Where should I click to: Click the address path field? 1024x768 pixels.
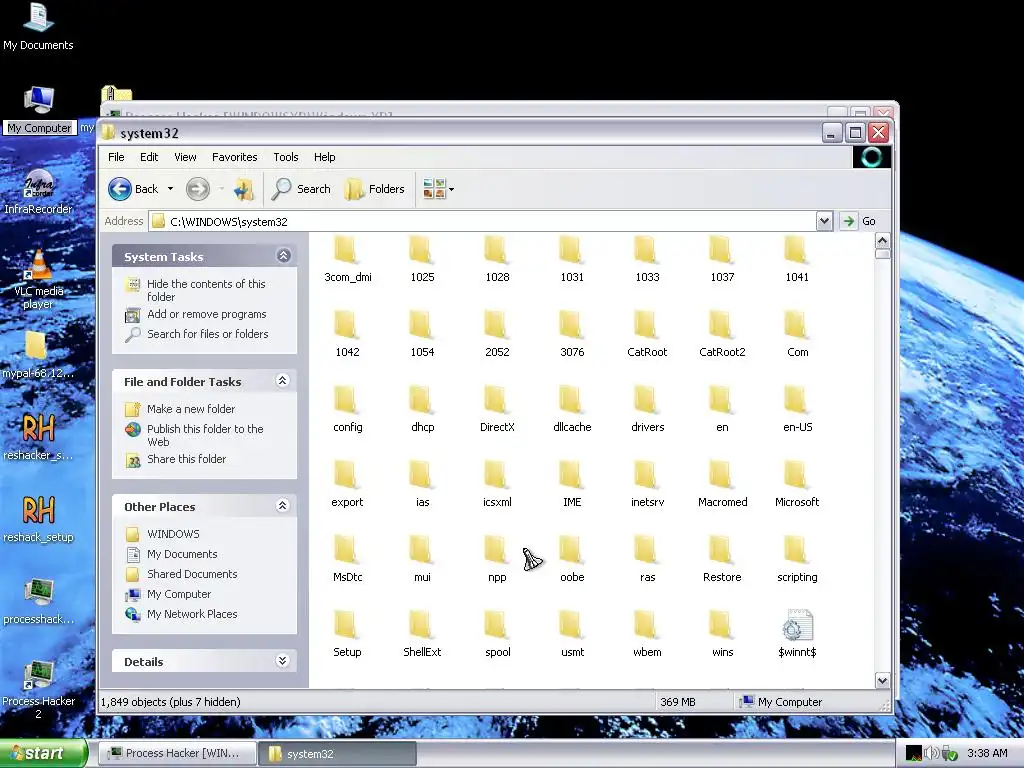(x=483, y=221)
